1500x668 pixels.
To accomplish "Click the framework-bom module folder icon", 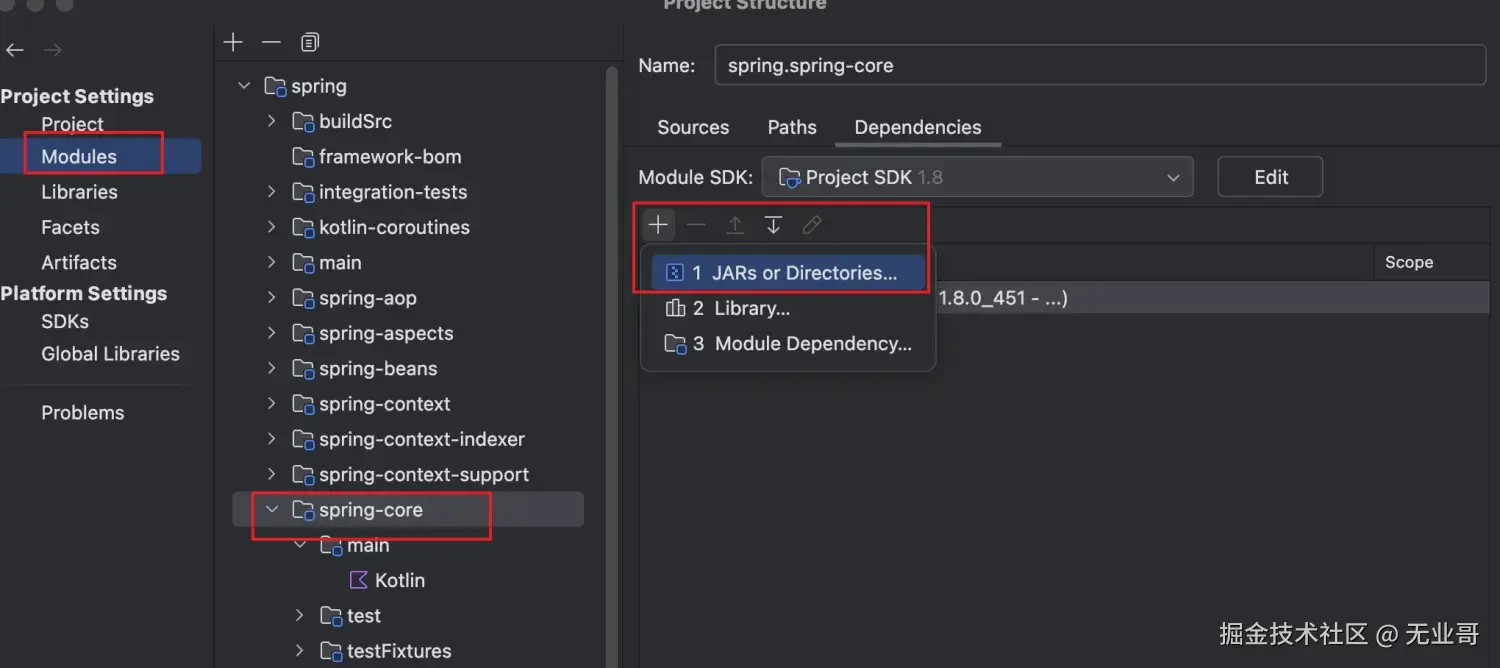I will 303,157.
